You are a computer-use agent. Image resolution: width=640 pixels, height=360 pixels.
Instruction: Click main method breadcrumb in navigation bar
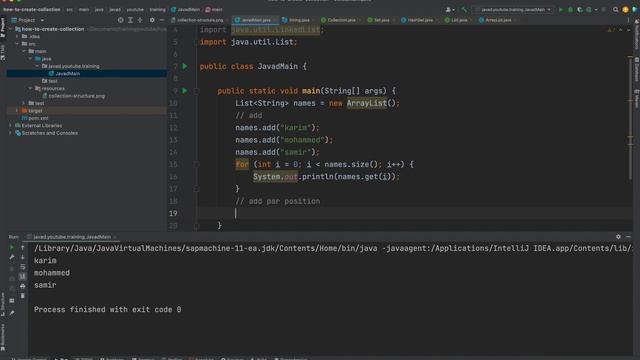(x=214, y=9)
